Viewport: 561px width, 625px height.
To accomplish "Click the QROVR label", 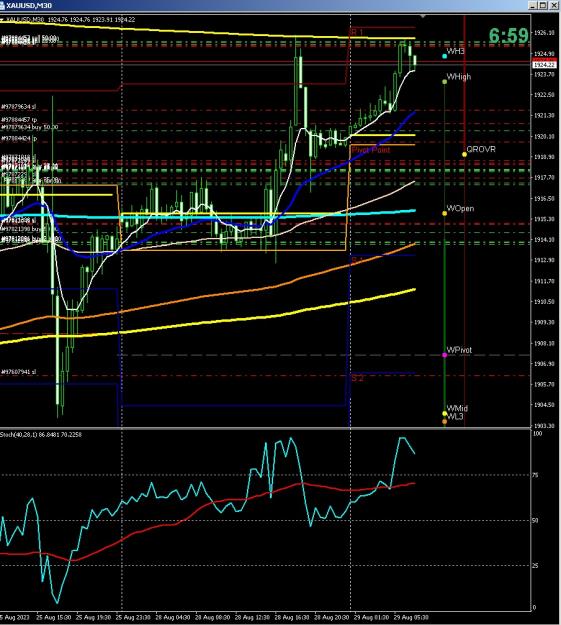I will [481, 149].
